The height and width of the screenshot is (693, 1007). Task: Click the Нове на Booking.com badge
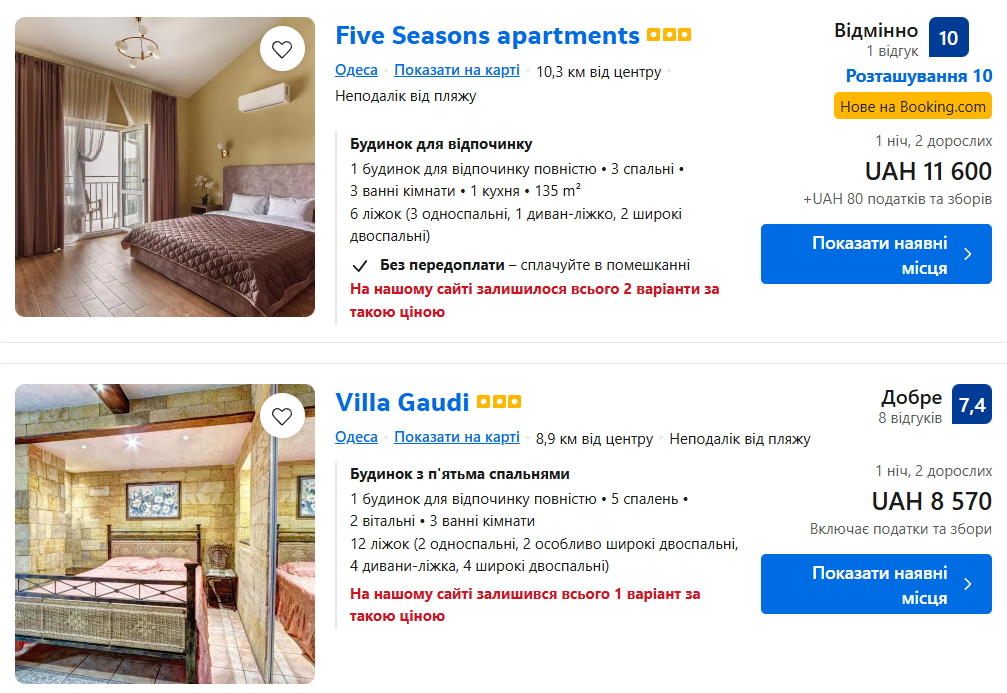coord(912,106)
